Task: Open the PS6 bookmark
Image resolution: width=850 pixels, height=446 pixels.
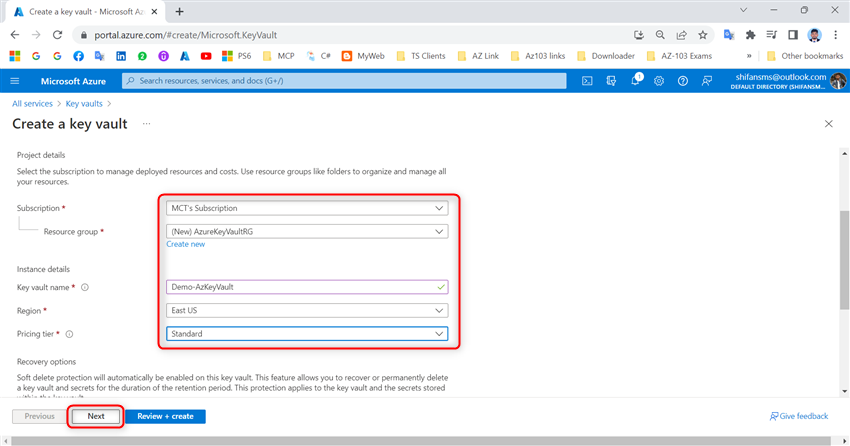Action: click(237, 56)
